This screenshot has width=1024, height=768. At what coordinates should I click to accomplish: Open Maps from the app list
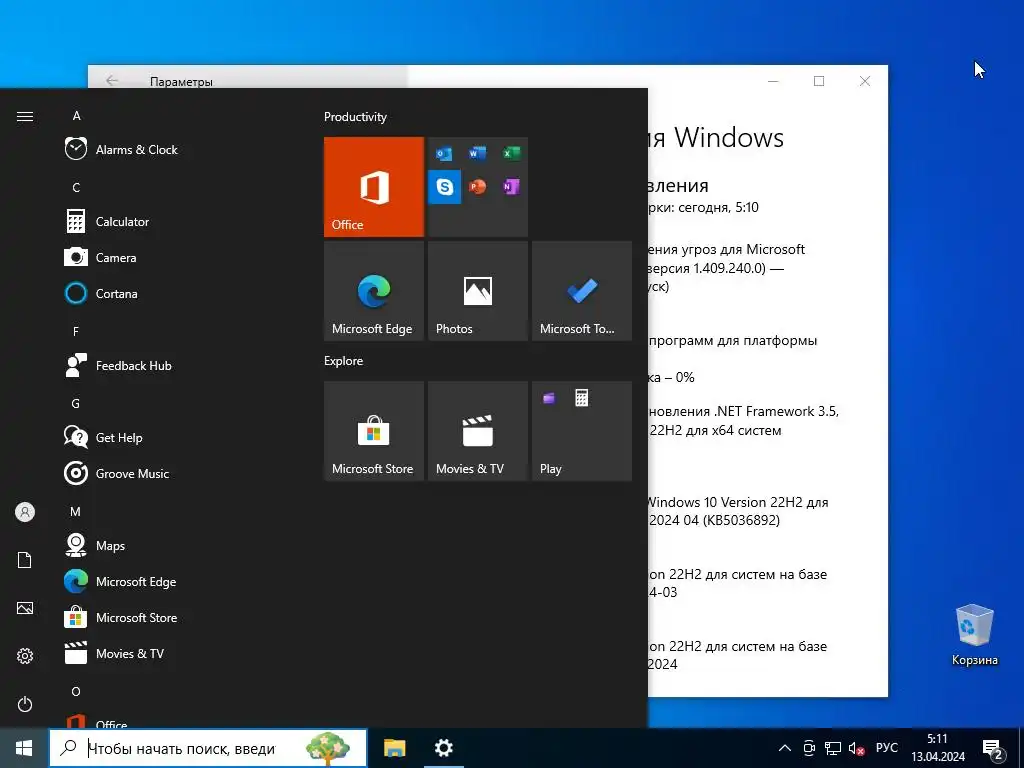tap(178, 545)
